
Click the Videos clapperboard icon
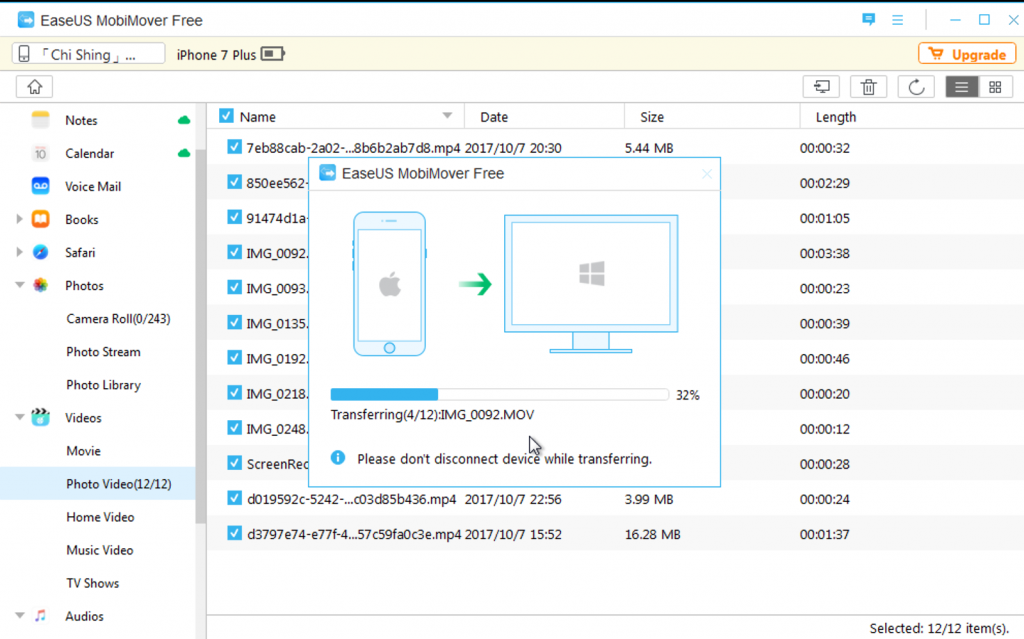(x=40, y=418)
